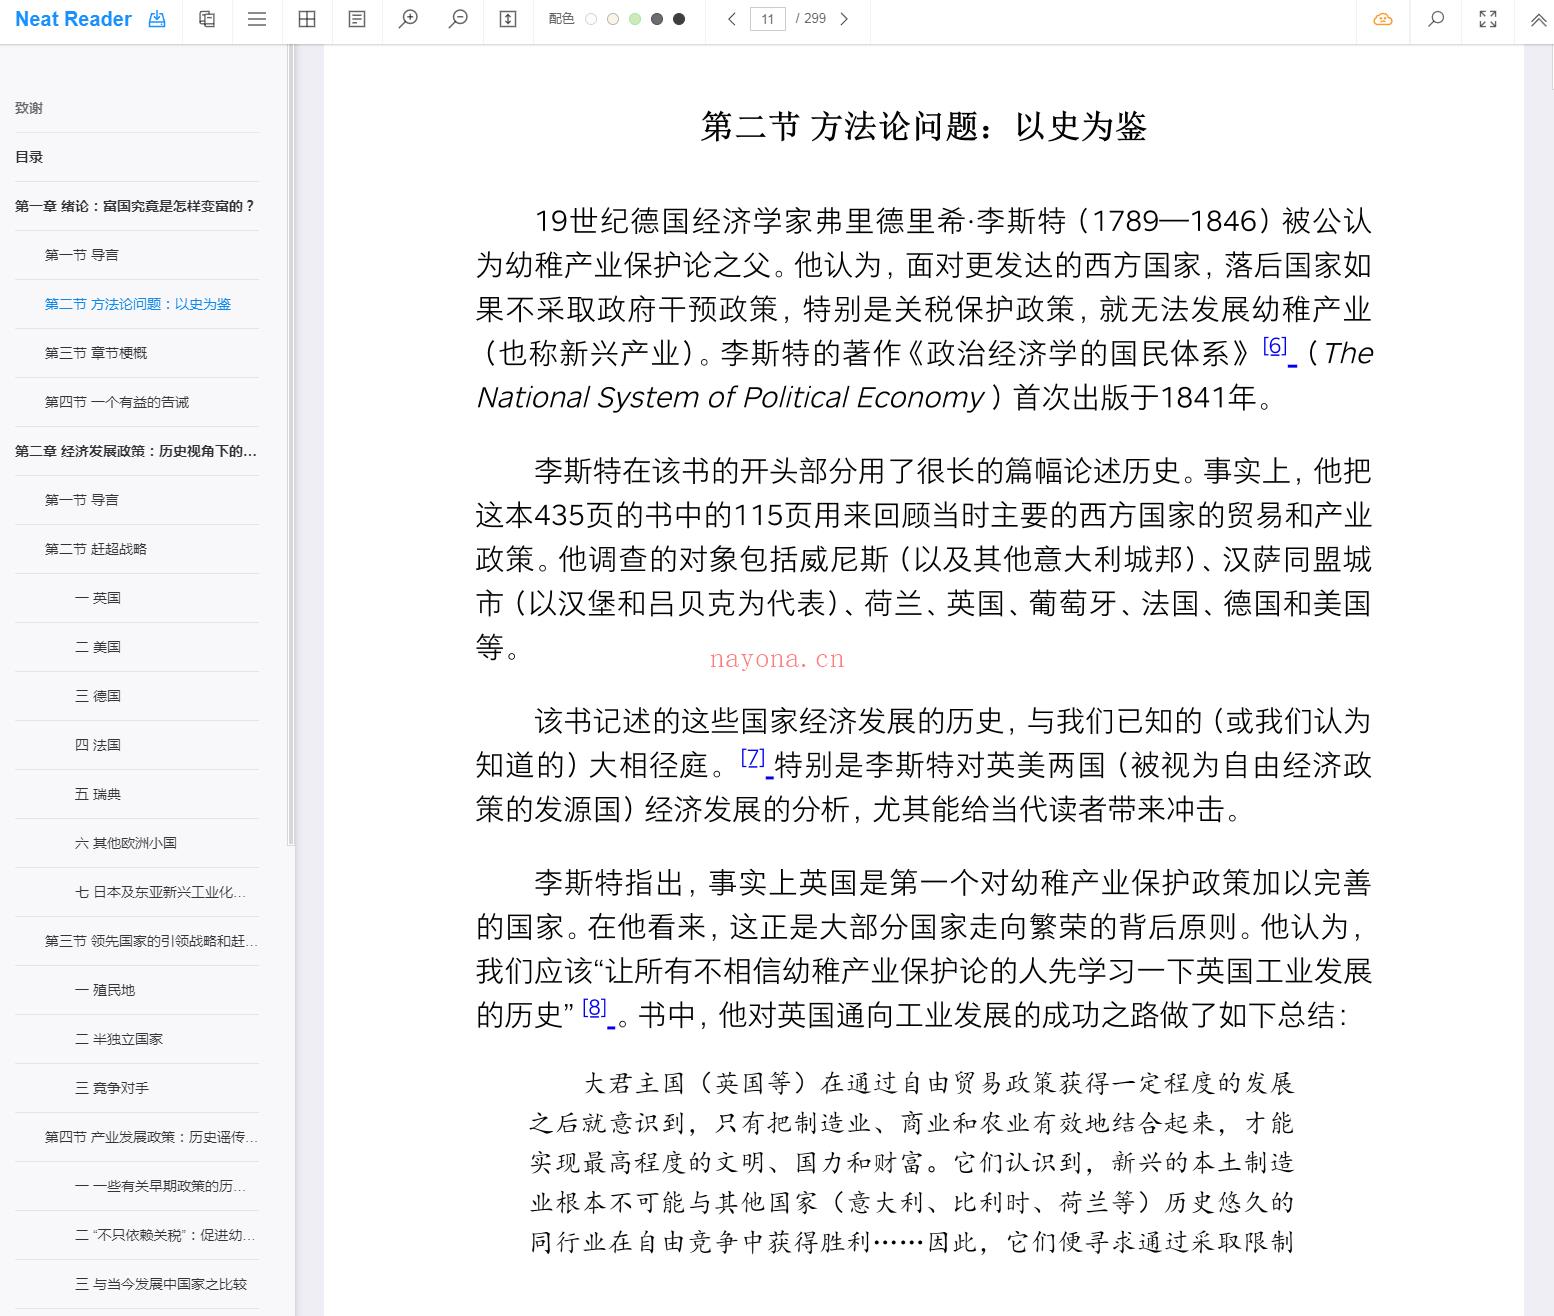The width and height of the screenshot is (1554, 1316).
Task: Click the Neat Reader logo
Action: pyautogui.click(x=73, y=19)
